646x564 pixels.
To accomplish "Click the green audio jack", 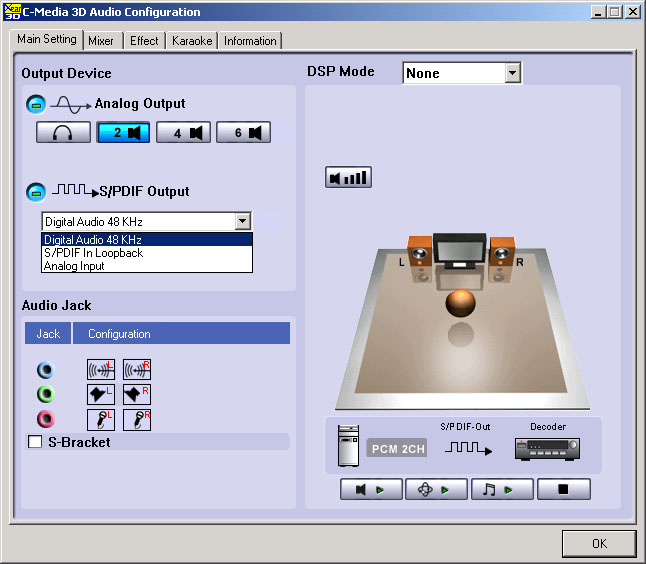I will coord(45,394).
